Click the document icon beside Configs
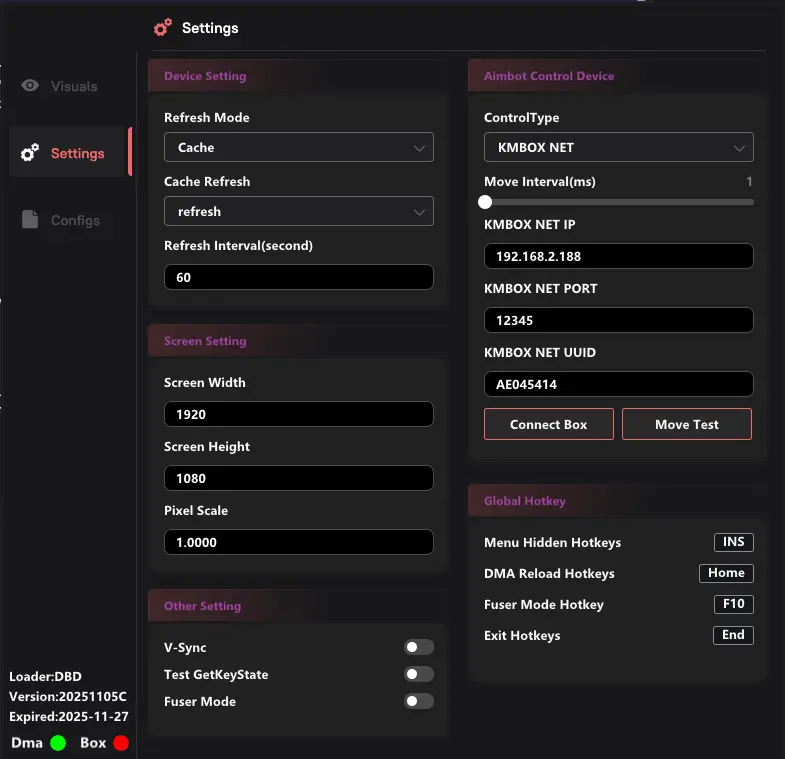Image resolution: width=785 pixels, height=759 pixels. [x=30, y=220]
